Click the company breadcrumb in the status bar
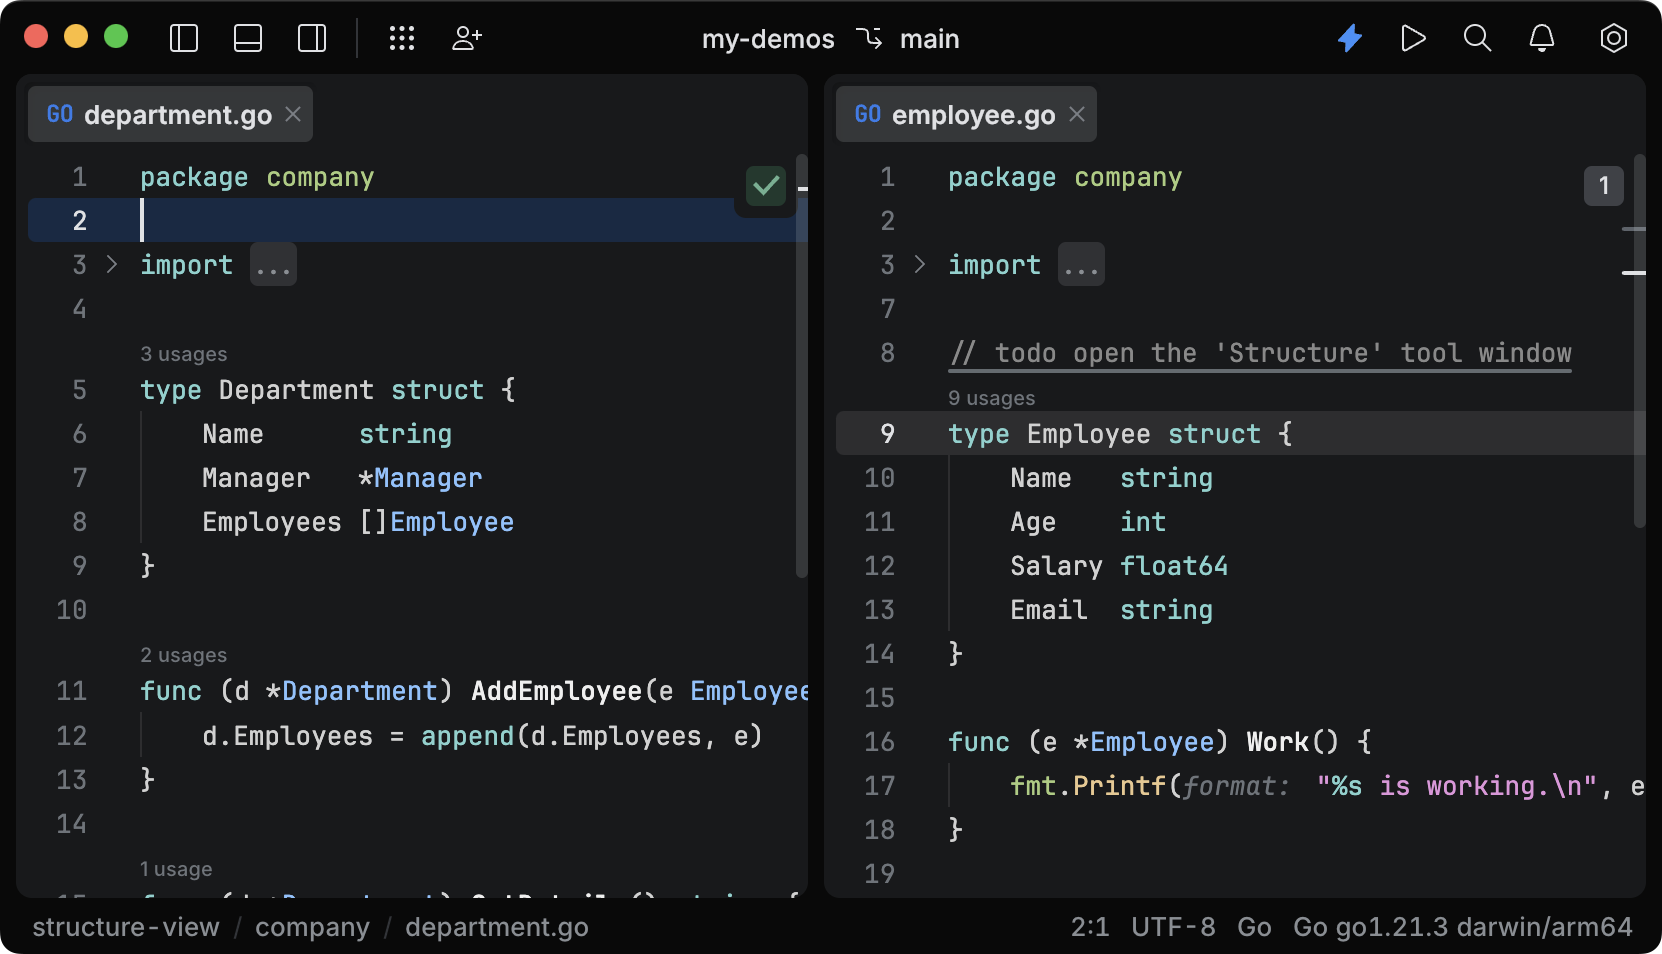This screenshot has height=954, width=1662. coord(311,927)
